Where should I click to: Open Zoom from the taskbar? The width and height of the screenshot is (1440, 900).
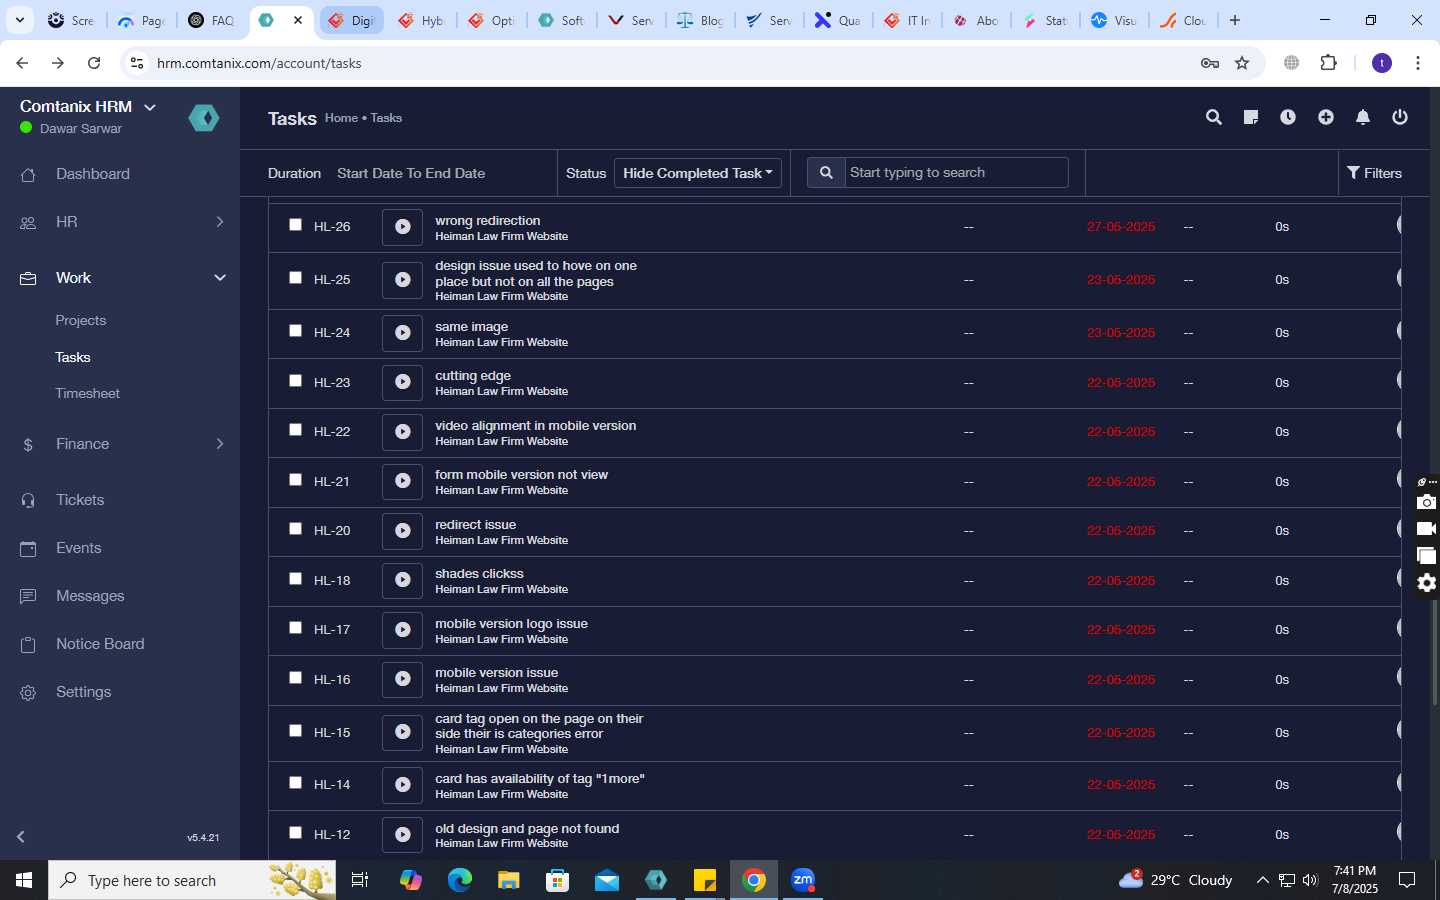(803, 880)
